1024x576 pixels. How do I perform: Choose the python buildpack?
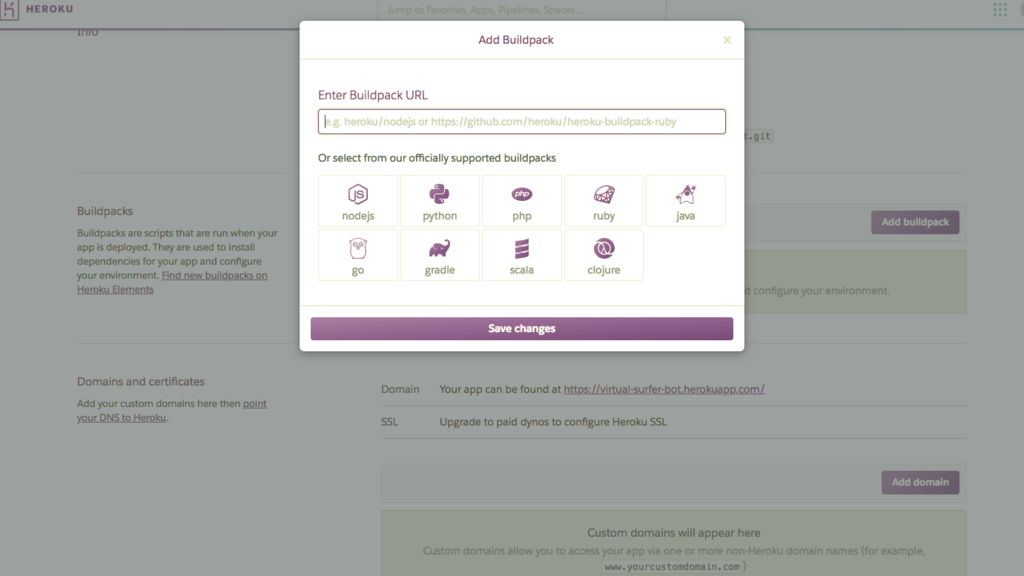click(x=440, y=201)
